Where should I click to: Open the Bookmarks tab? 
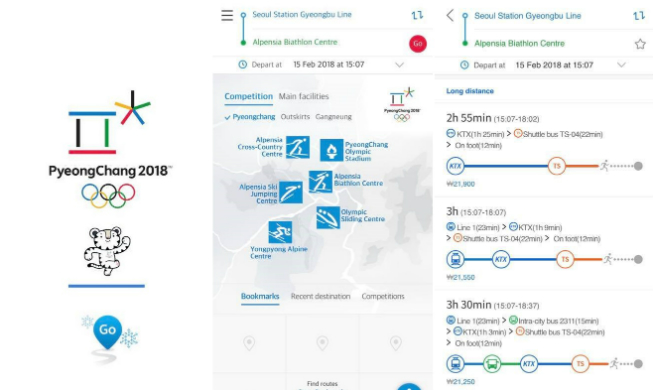click(260, 296)
